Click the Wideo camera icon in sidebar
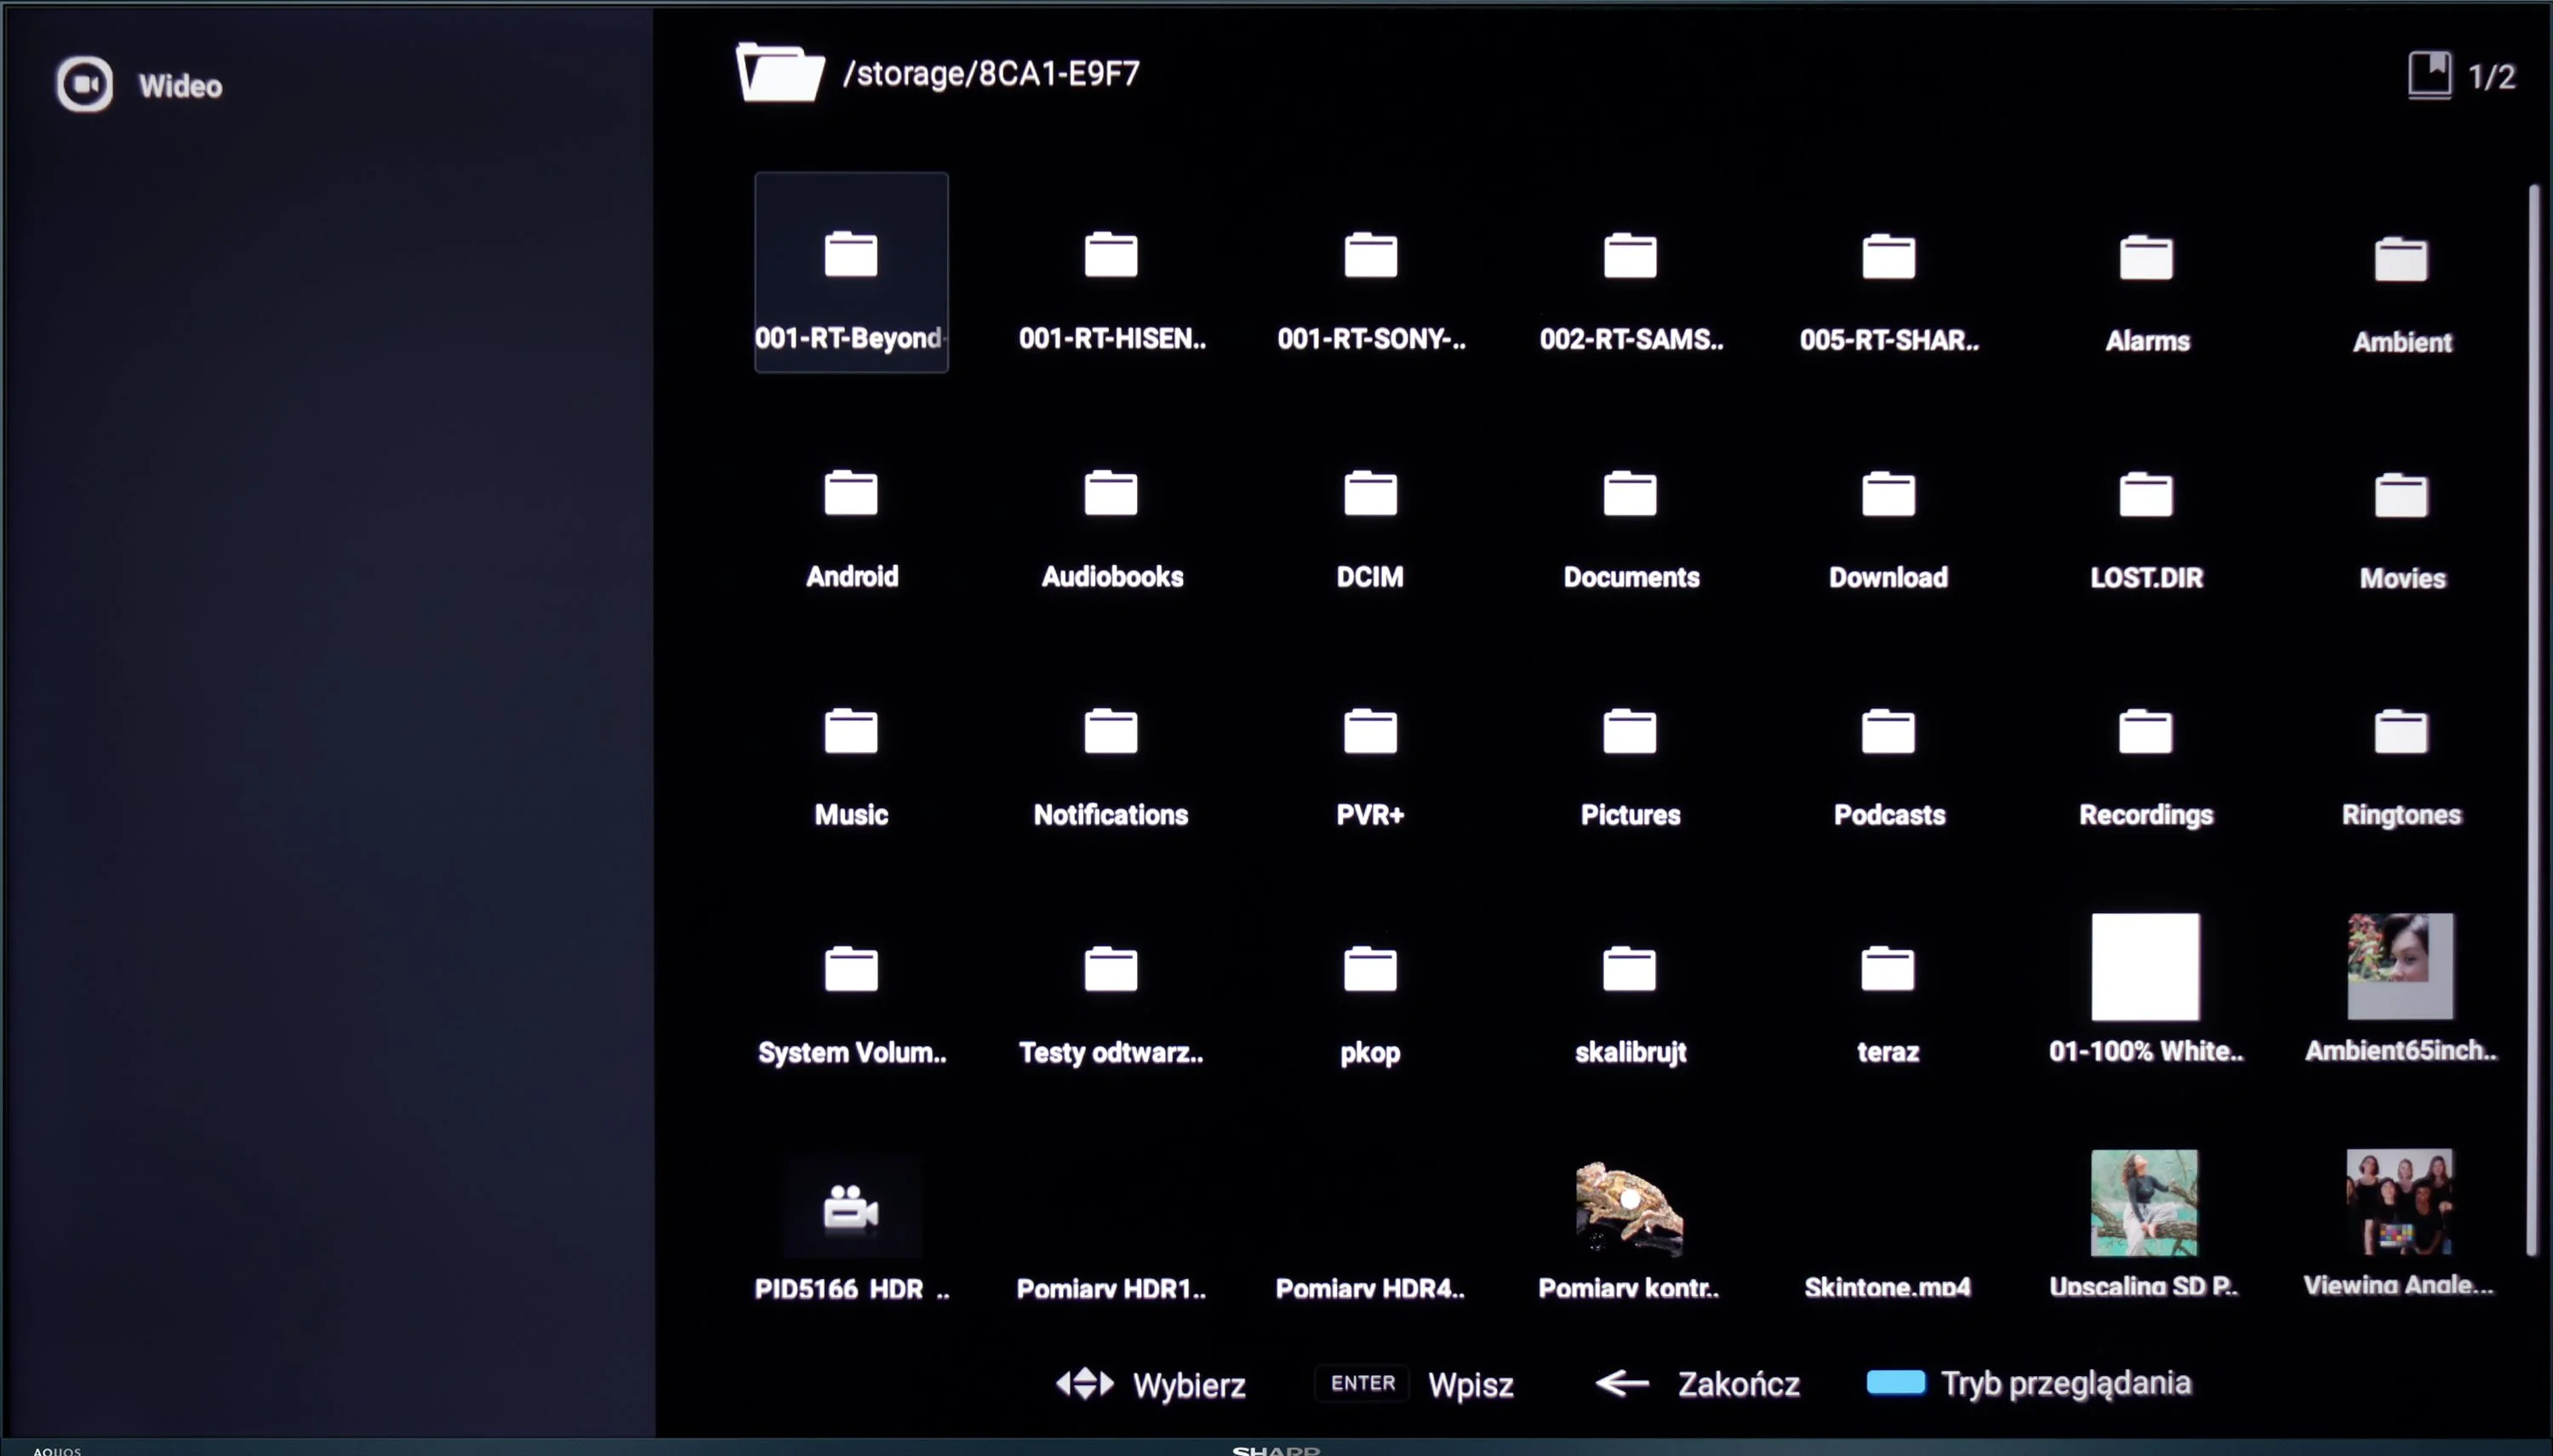Image resolution: width=2553 pixels, height=1456 pixels. pos(84,84)
